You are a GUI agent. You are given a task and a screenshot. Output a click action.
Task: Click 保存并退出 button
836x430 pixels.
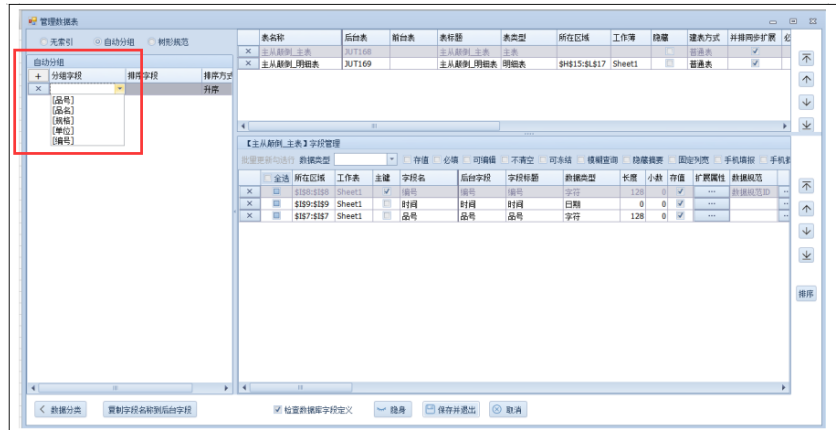(450, 410)
